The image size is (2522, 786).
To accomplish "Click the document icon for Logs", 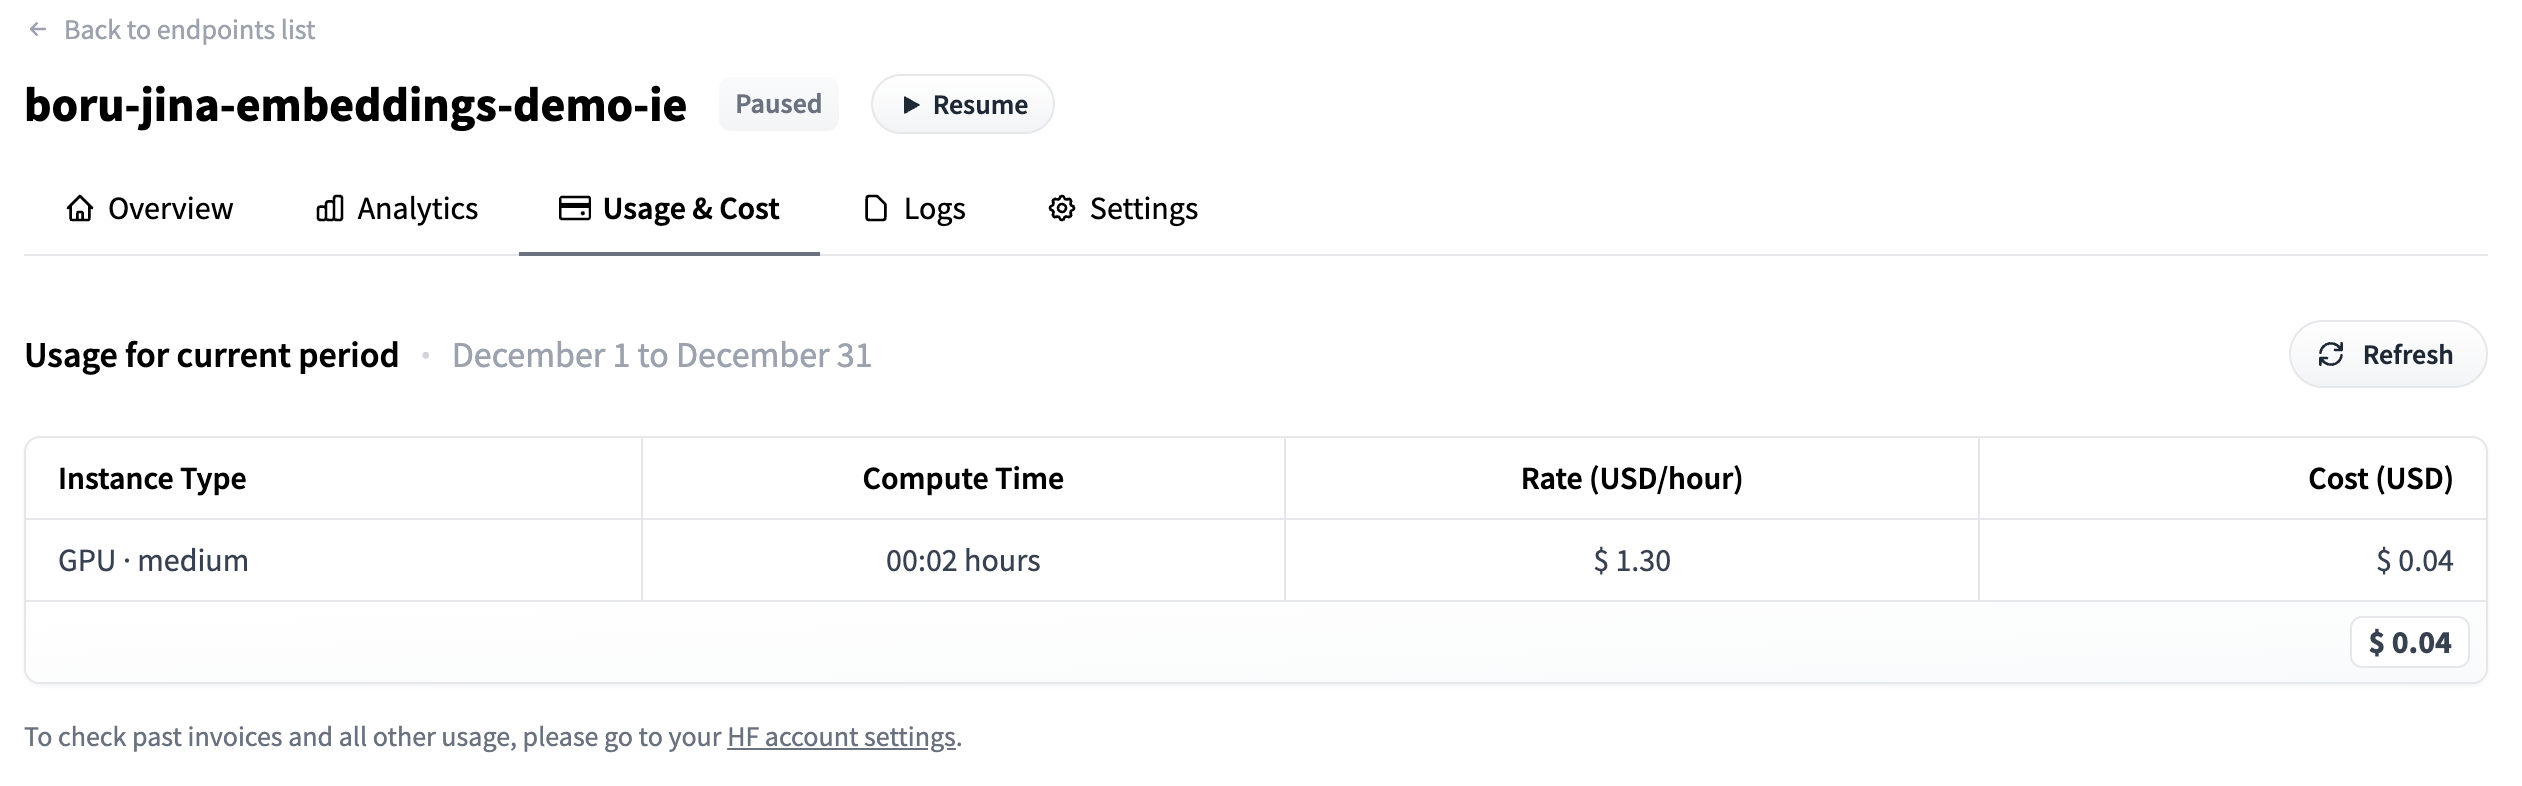I will [875, 208].
